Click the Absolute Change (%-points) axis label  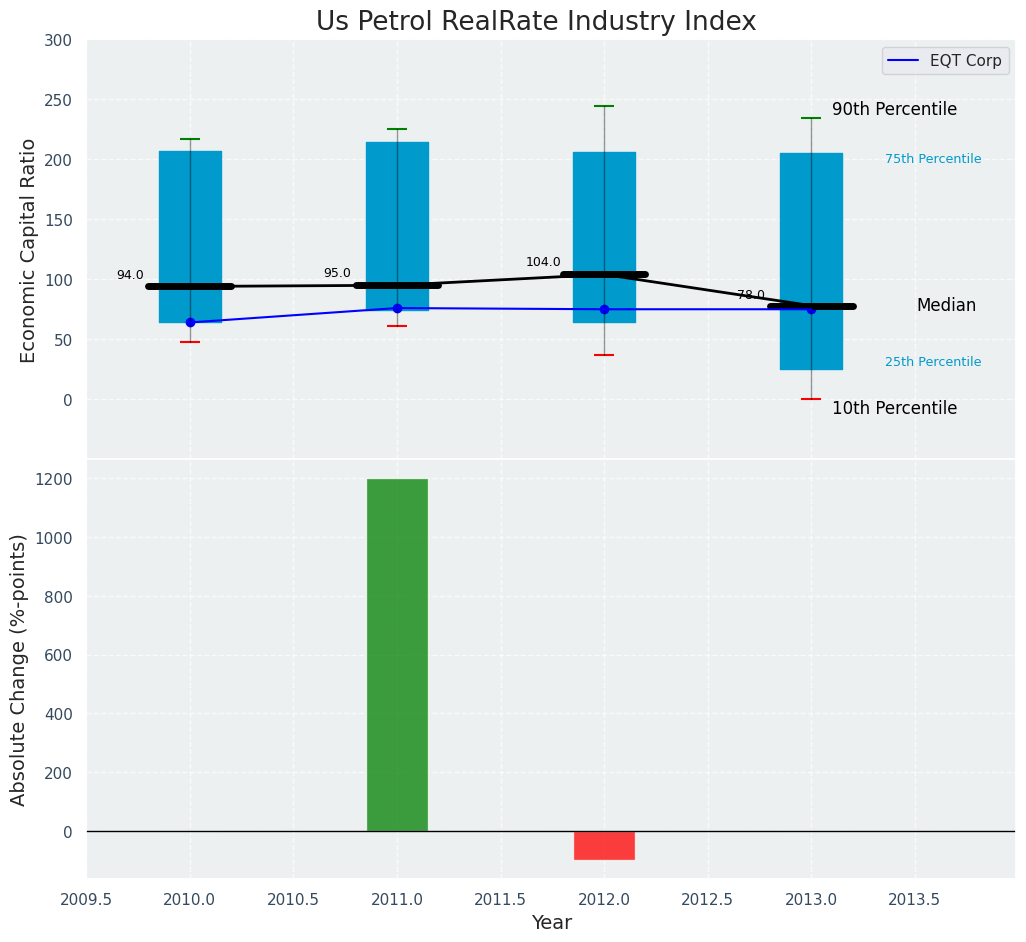click(x=19, y=669)
